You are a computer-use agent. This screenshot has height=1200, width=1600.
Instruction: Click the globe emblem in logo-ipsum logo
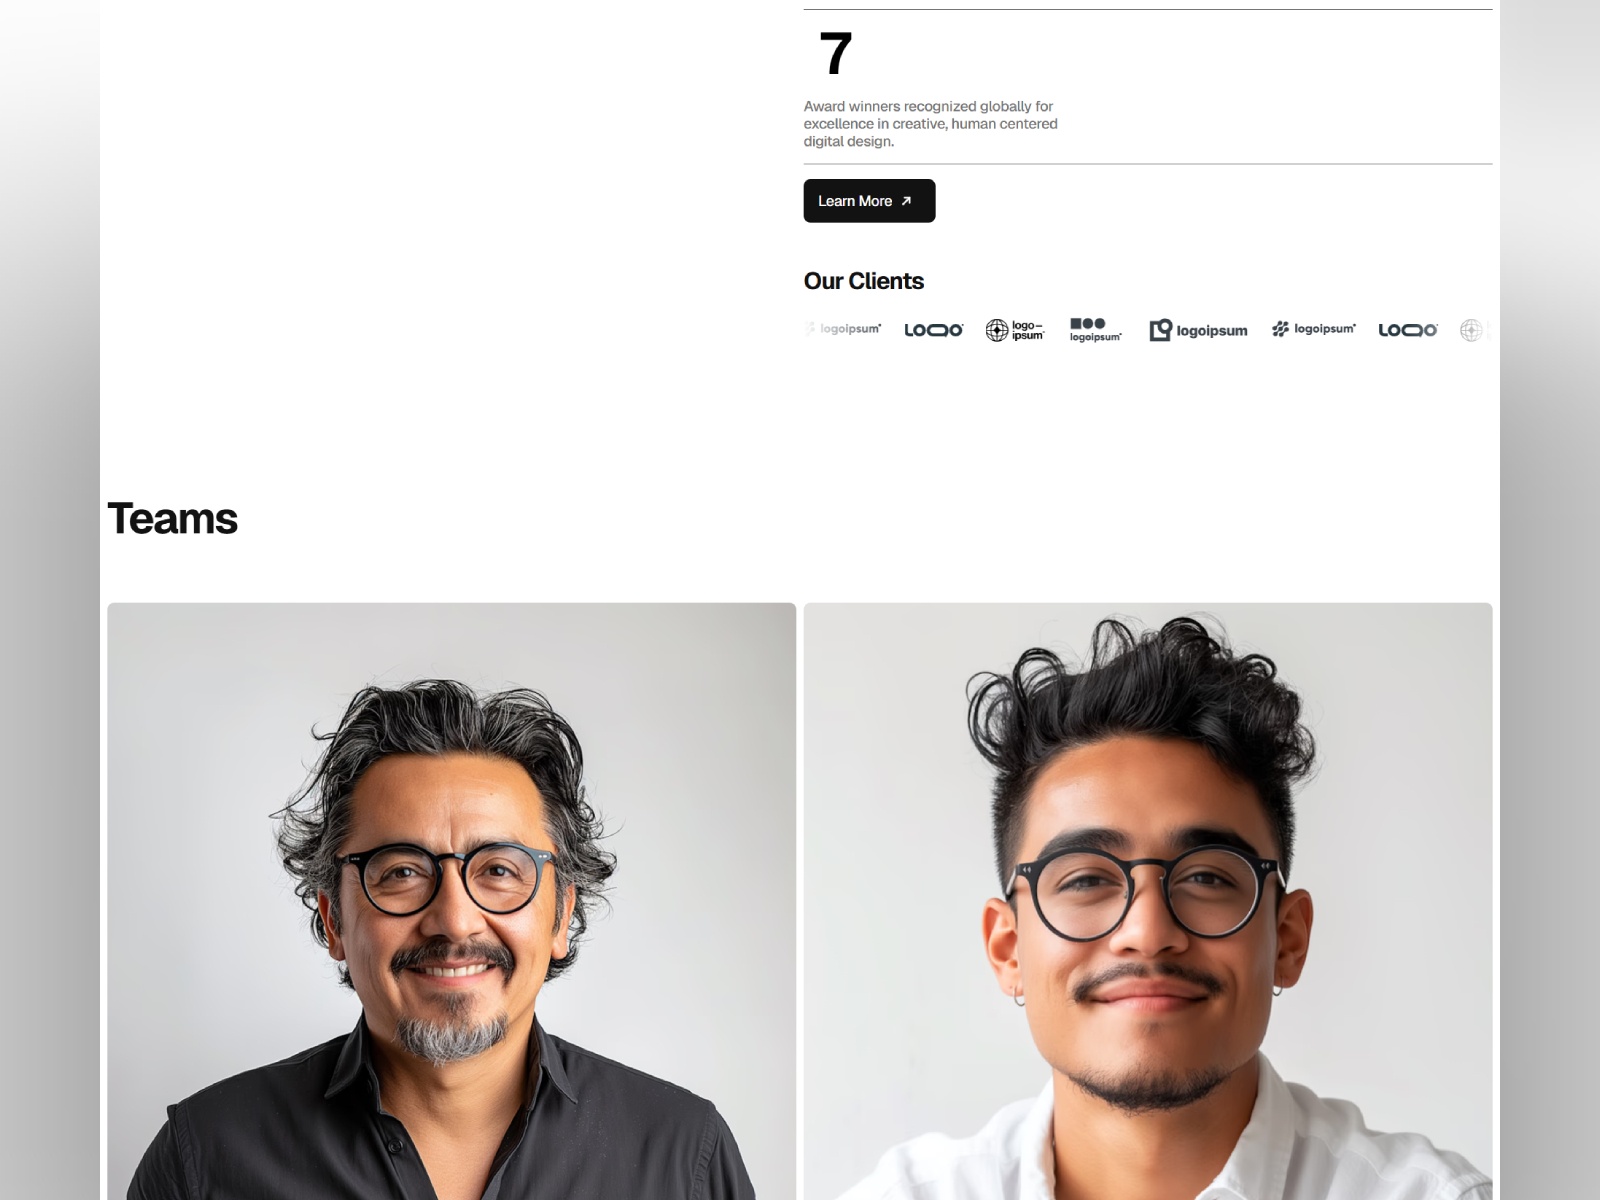pyautogui.click(x=997, y=330)
